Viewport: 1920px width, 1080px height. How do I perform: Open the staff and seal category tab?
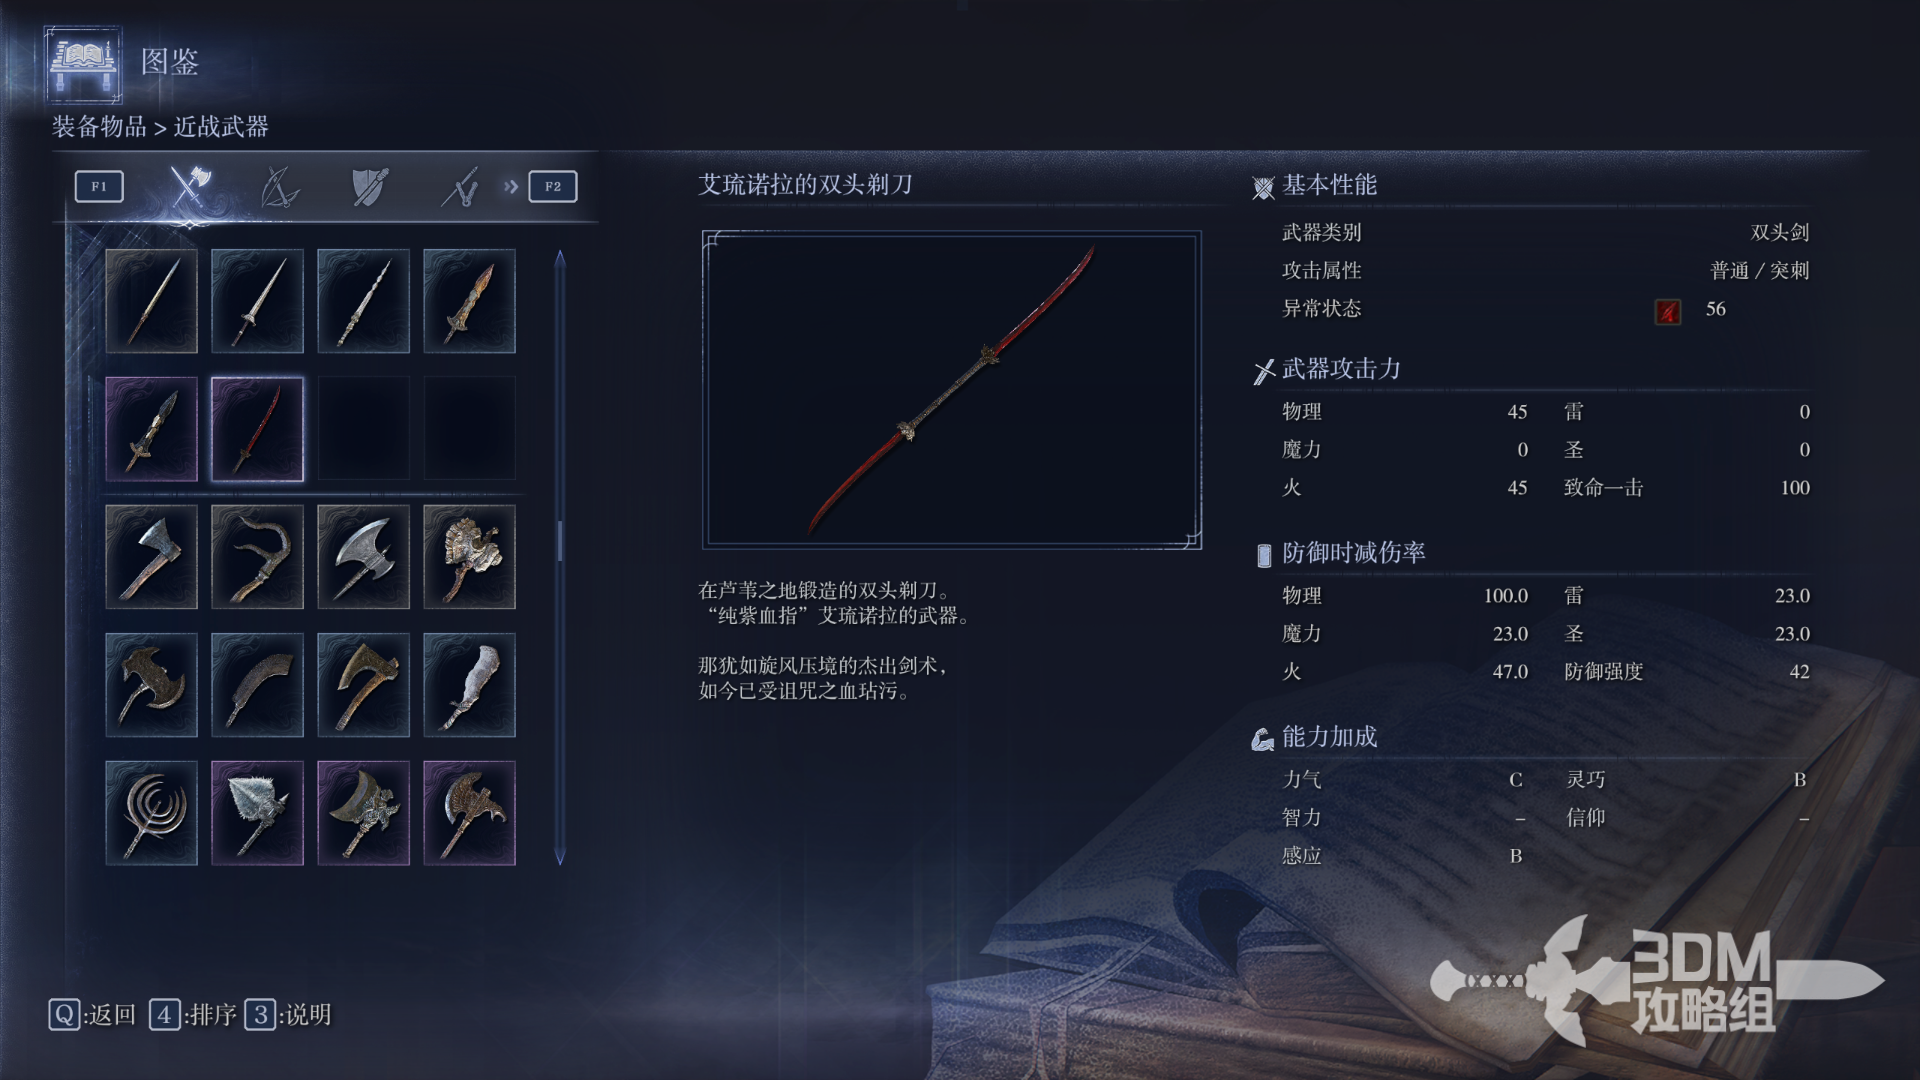click(460, 186)
